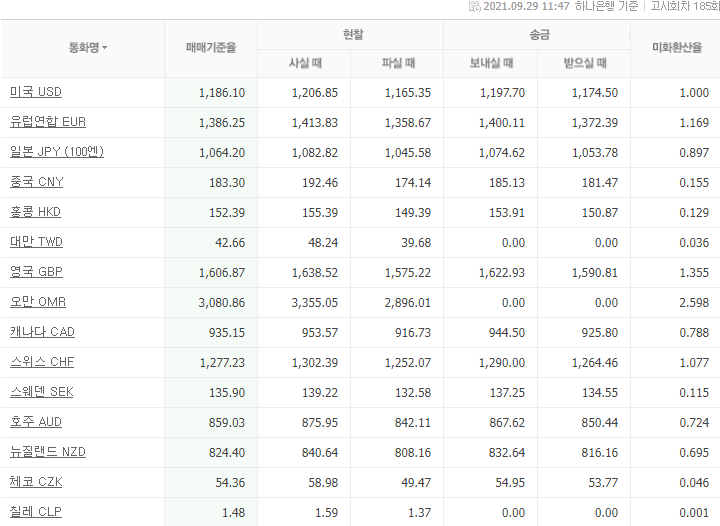
Task: Select EUR base rate 1,386.25
Action: [x=222, y=123]
